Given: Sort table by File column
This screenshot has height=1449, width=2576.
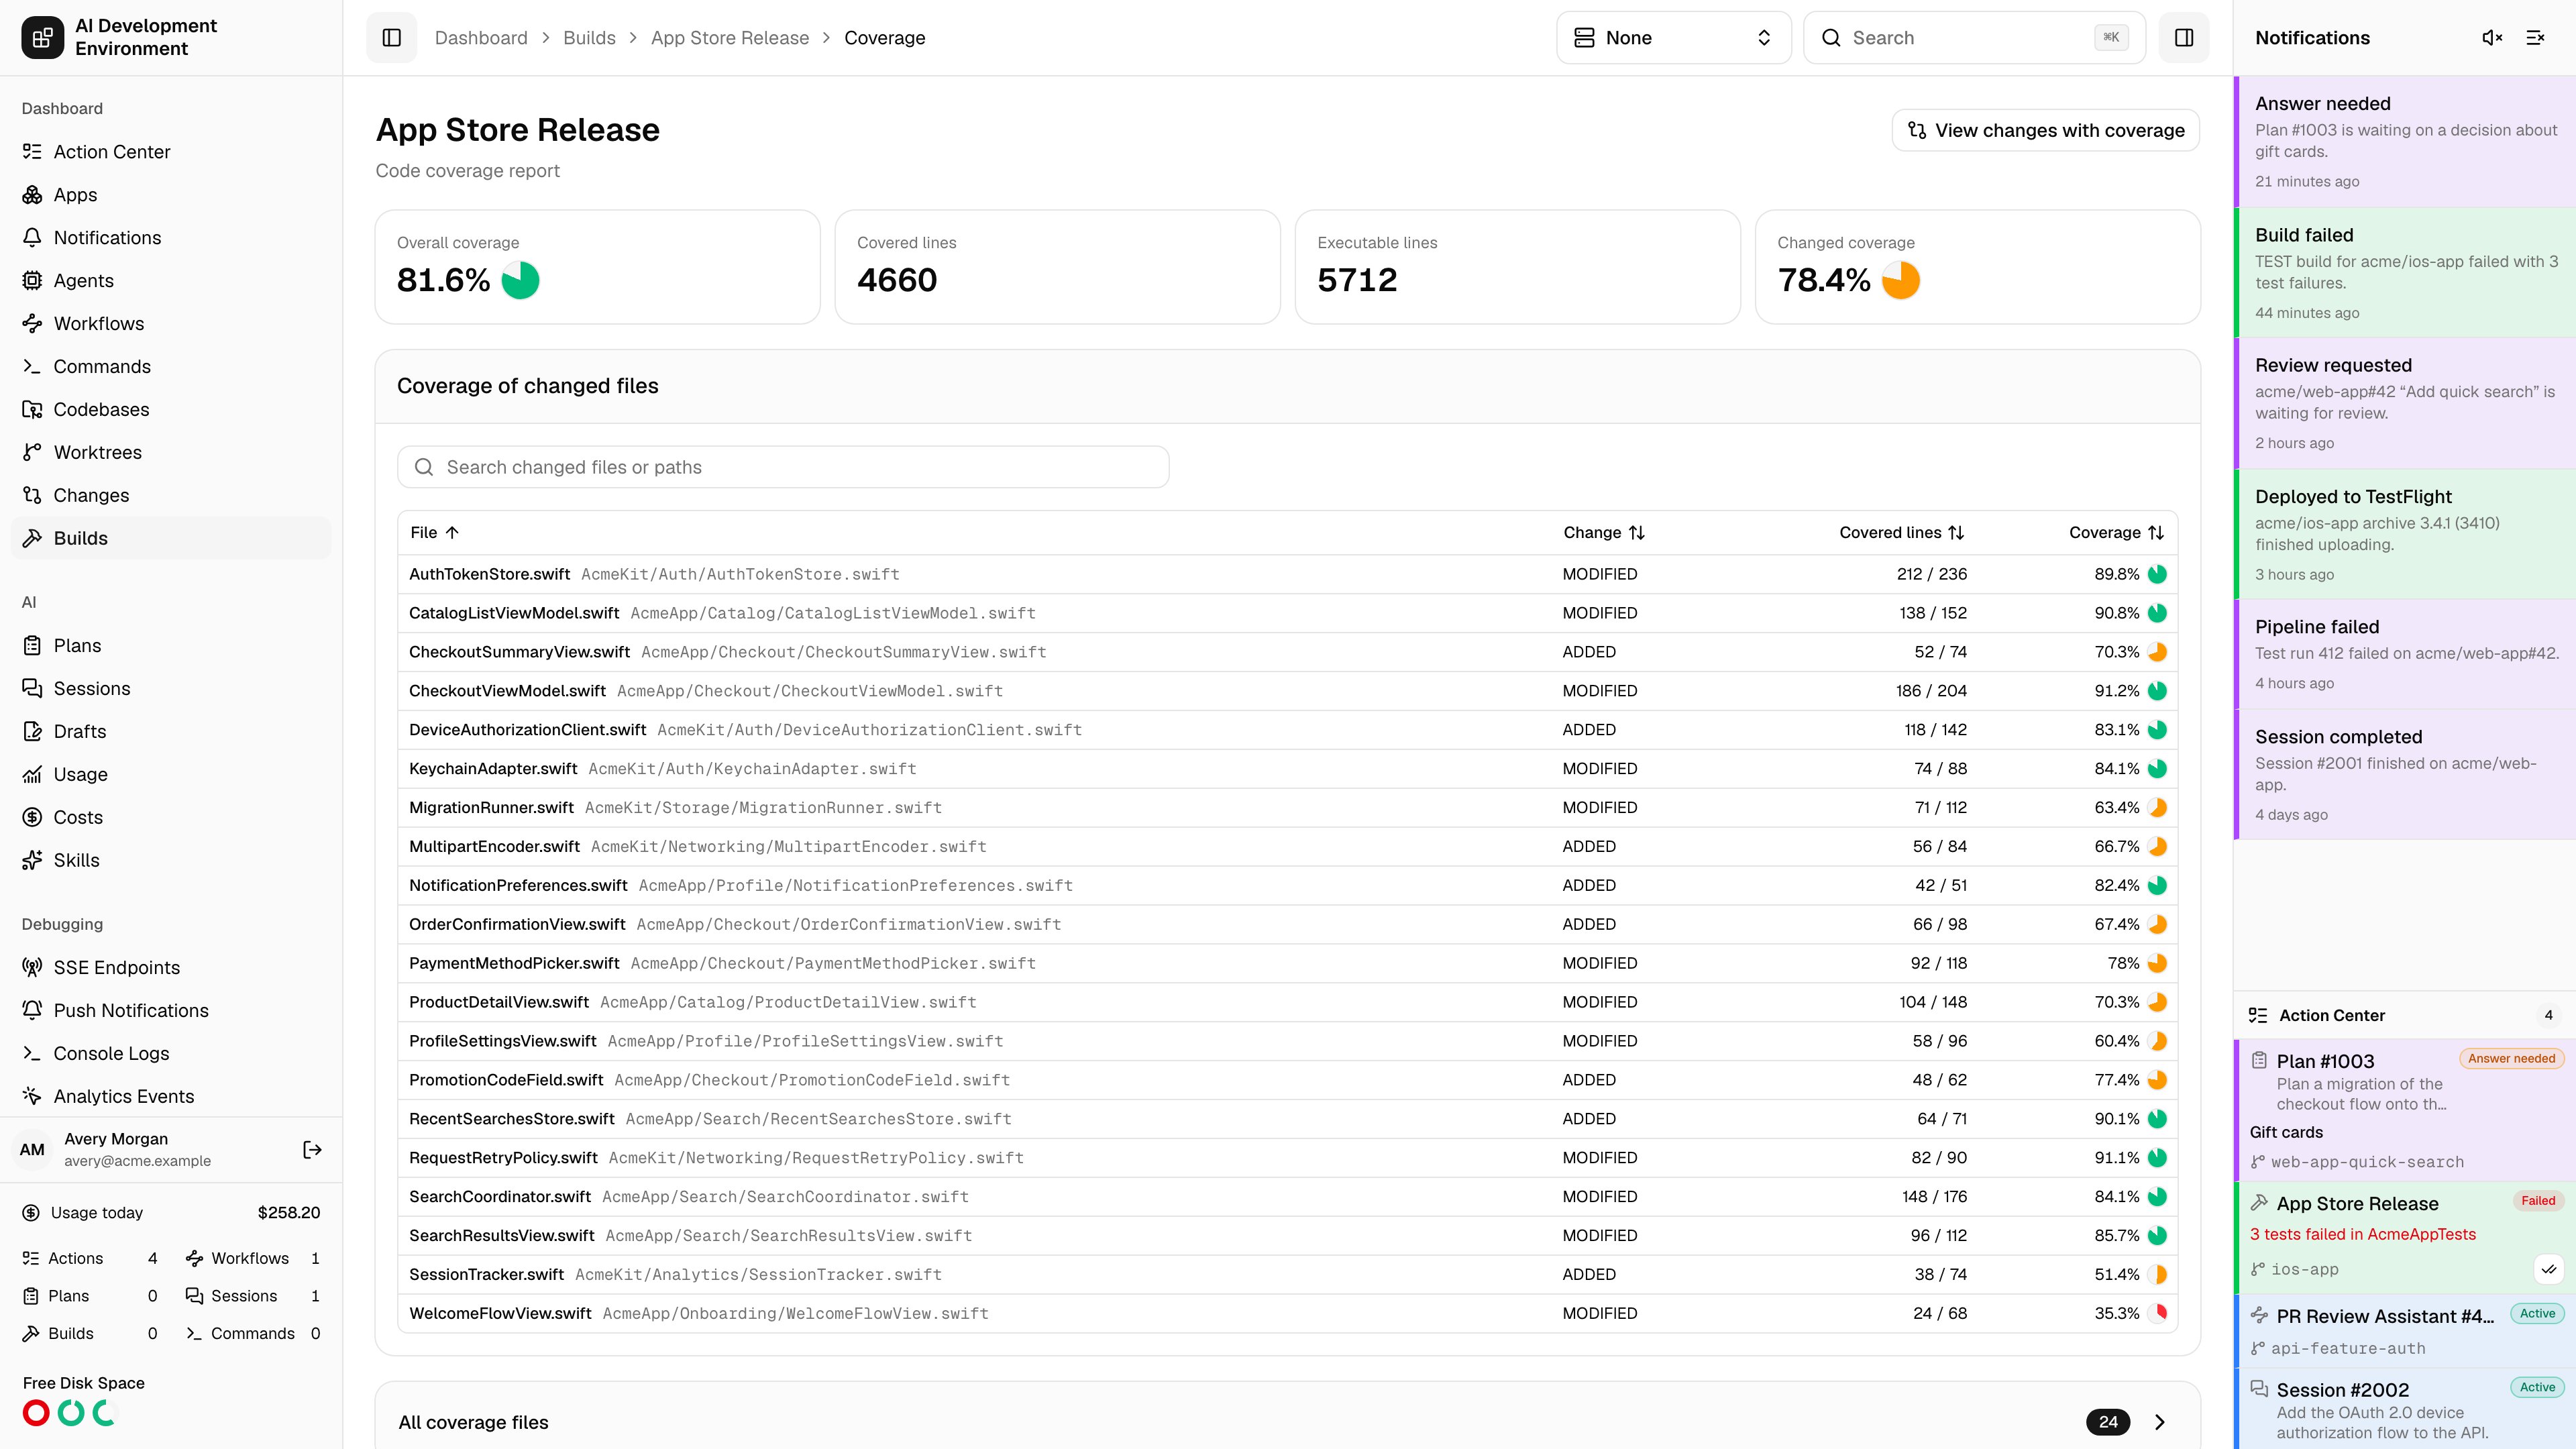Looking at the screenshot, I should pyautogui.click(x=434, y=533).
